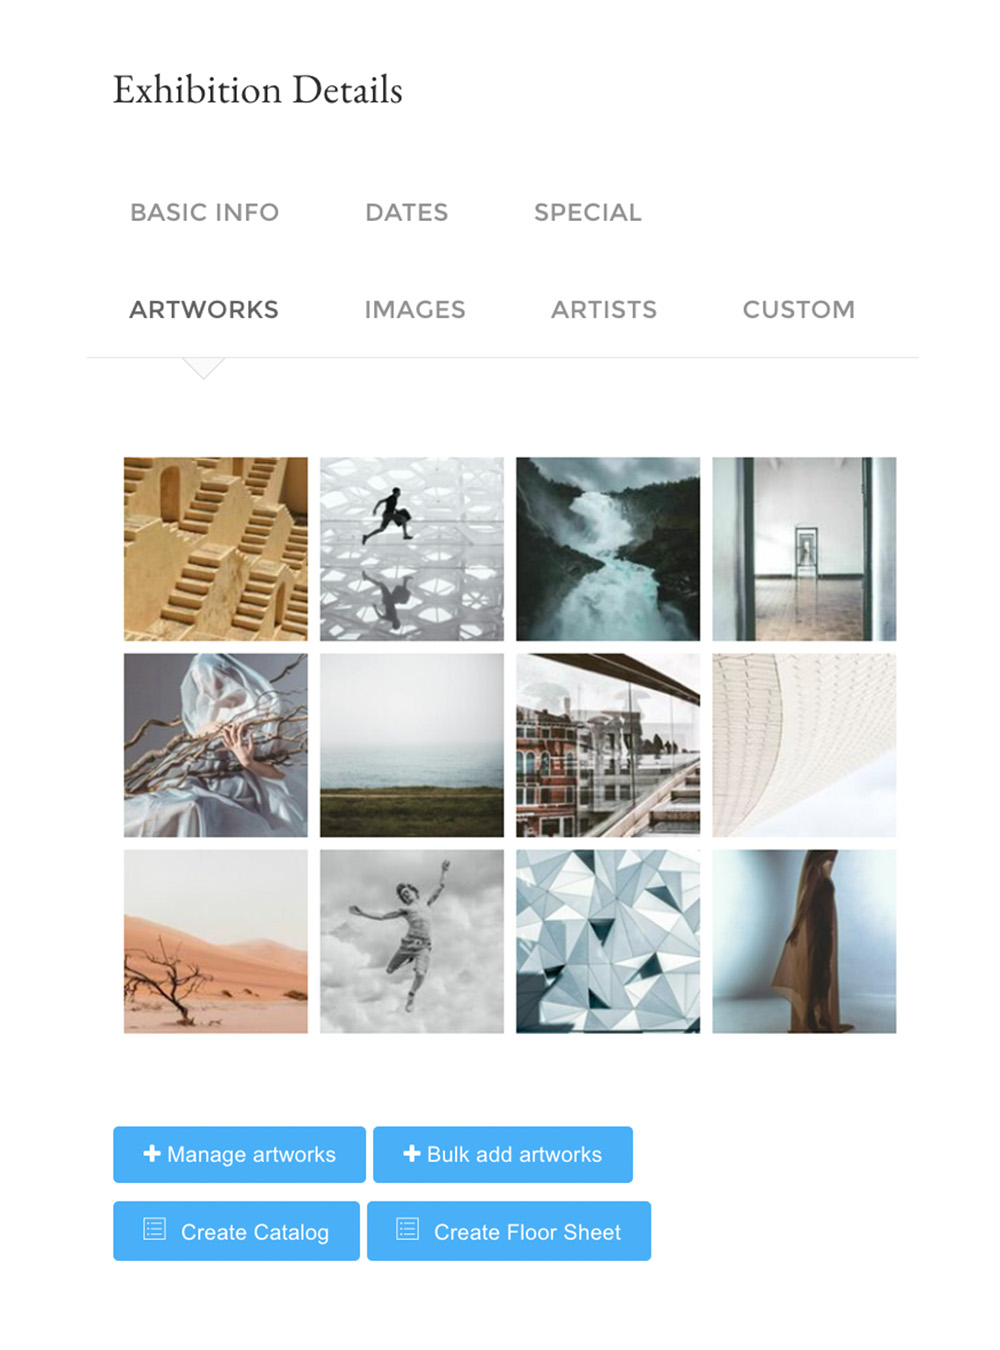Click the list icon on Create Catalog
The width and height of the screenshot is (1000, 1350).
(154, 1229)
